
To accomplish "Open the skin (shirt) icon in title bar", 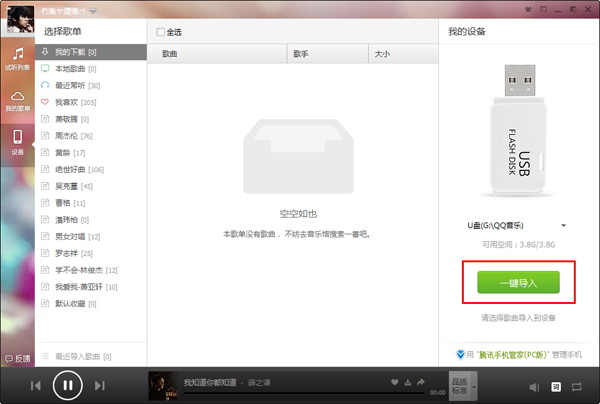I will 528,9.
